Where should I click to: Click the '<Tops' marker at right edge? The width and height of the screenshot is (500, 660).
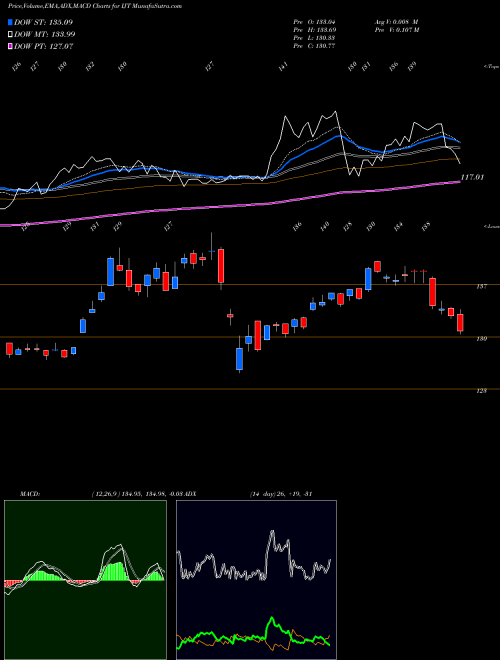492,67
